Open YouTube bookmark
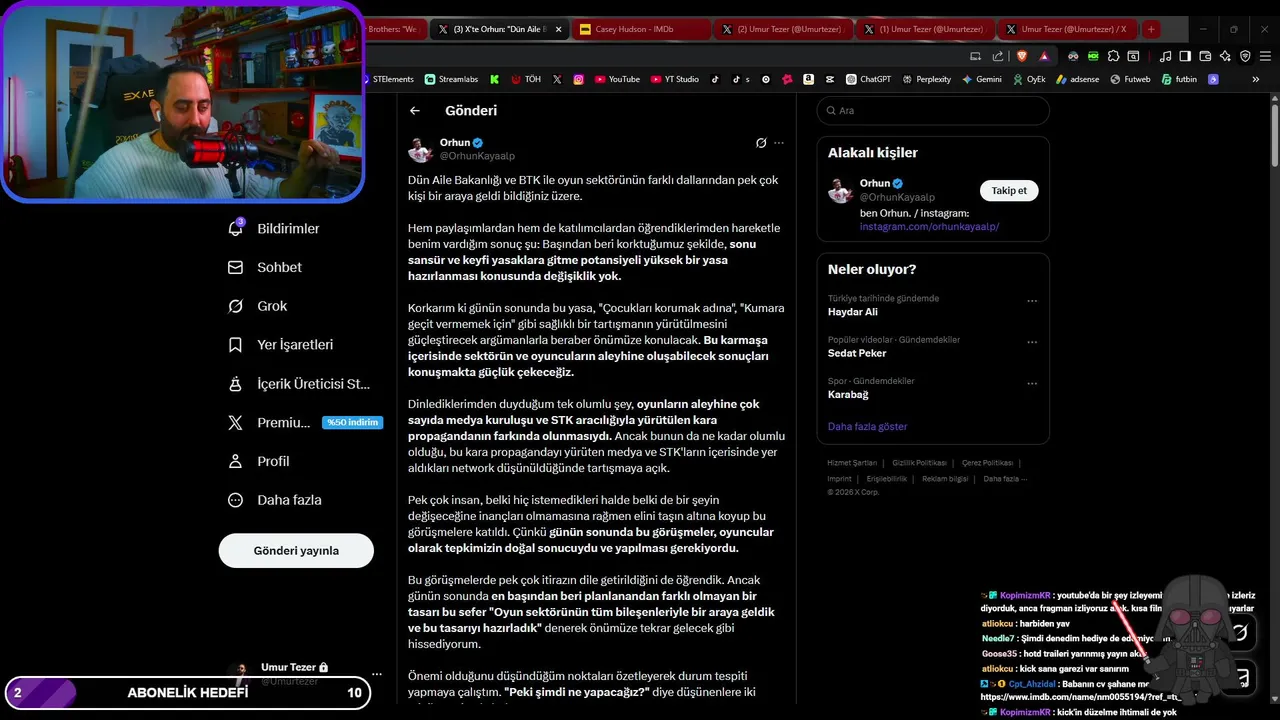Screen dimensions: 1280x720 point(617,79)
